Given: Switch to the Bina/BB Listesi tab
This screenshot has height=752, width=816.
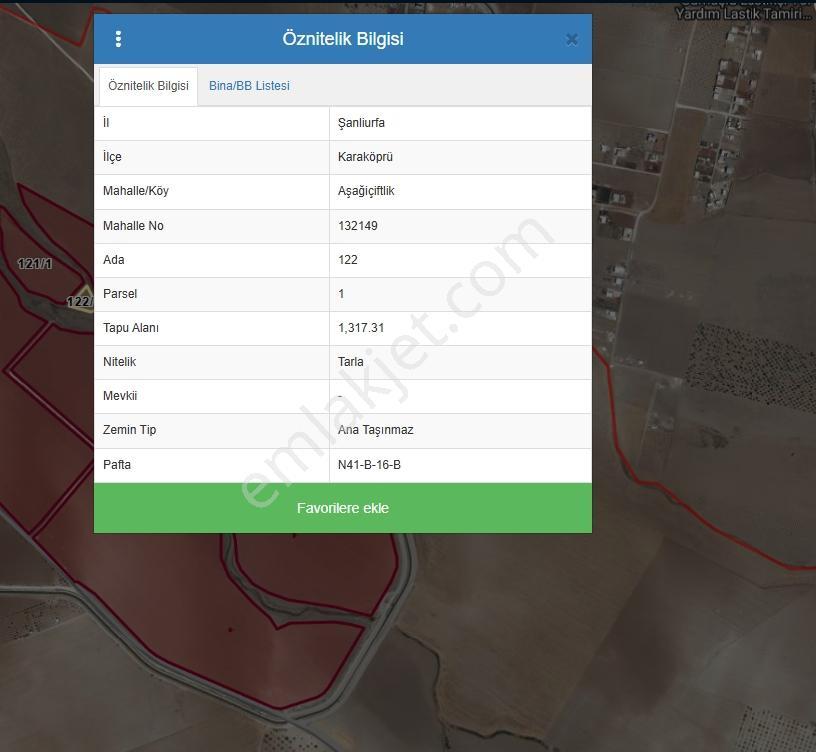Looking at the screenshot, I should point(249,86).
